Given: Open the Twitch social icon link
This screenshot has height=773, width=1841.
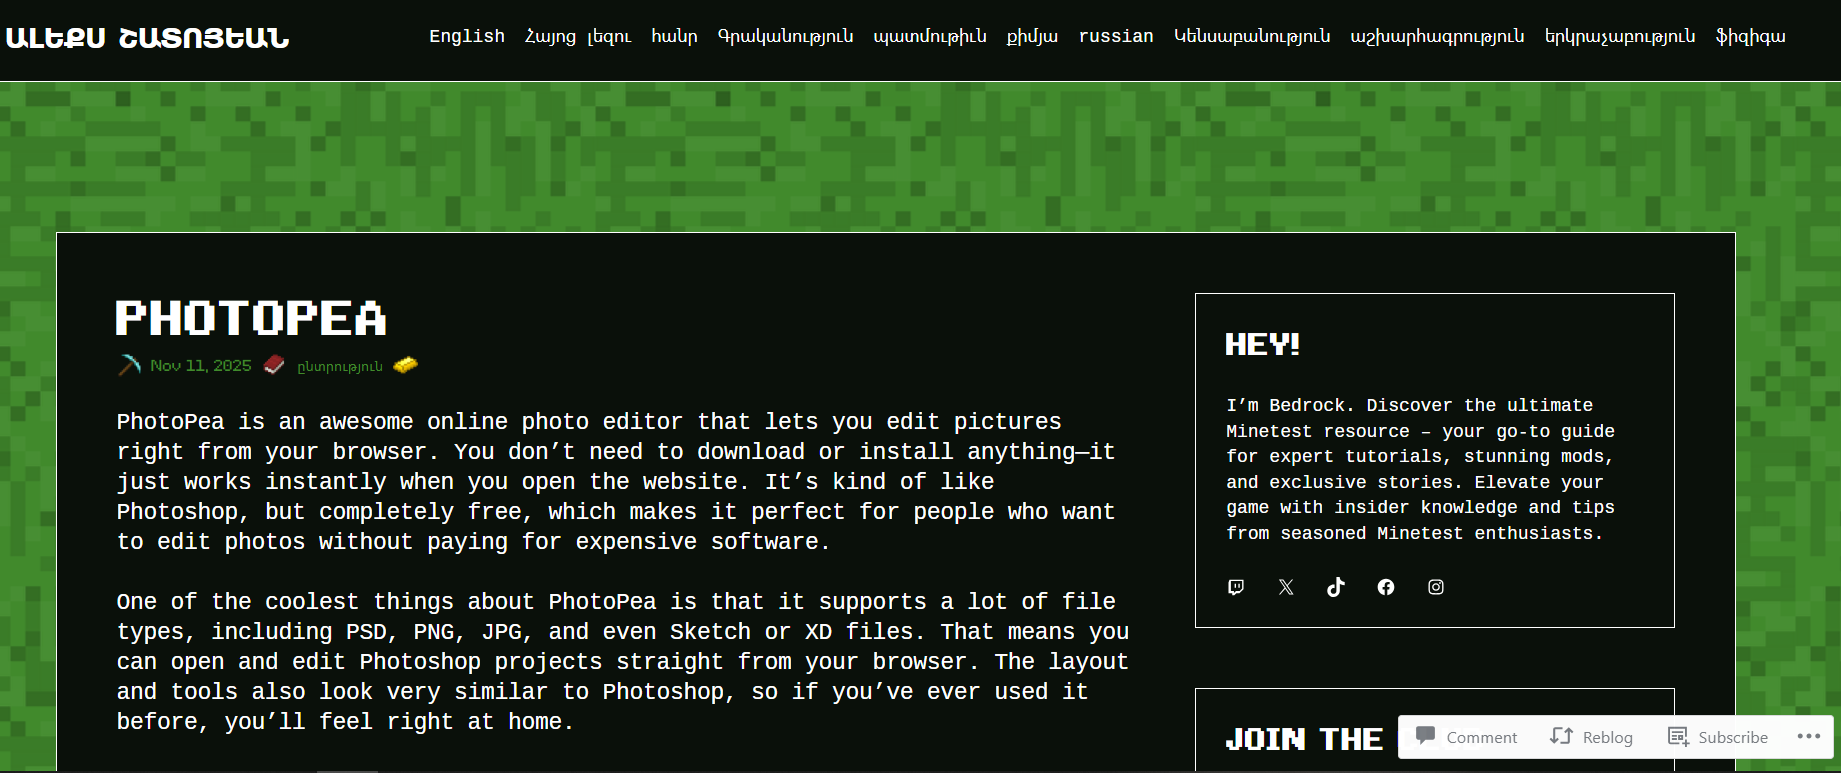Looking at the screenshot, I should pos(1236,587).
